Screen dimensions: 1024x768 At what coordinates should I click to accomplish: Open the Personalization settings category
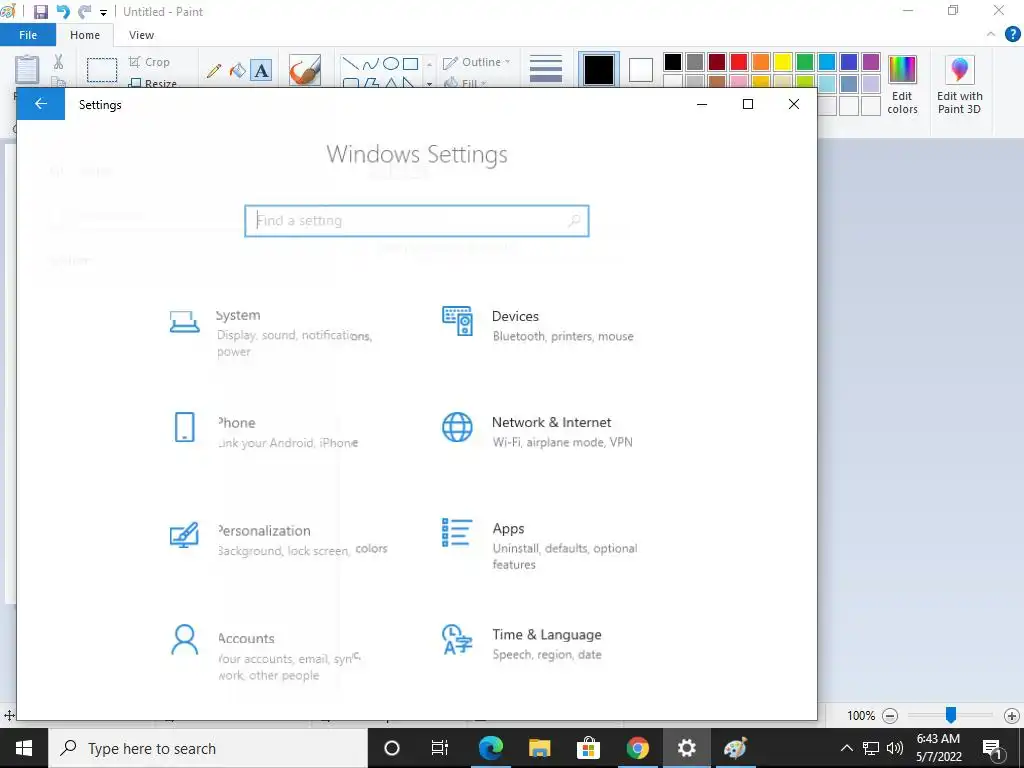coord(278,539)
